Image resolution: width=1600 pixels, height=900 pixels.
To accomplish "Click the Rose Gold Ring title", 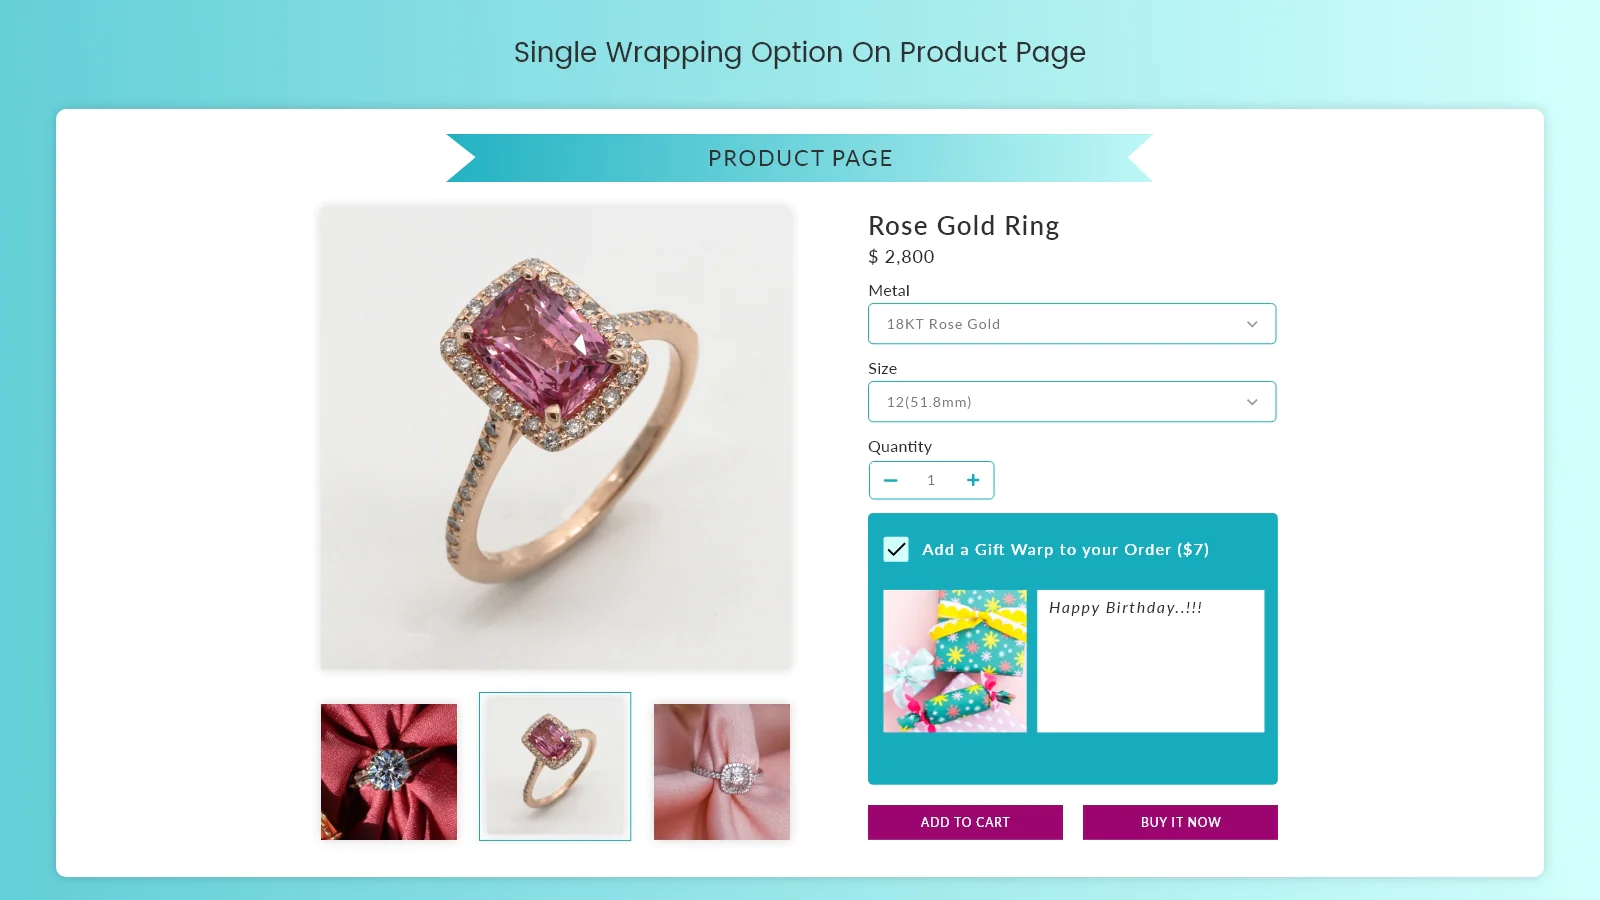I will point(964,226).
